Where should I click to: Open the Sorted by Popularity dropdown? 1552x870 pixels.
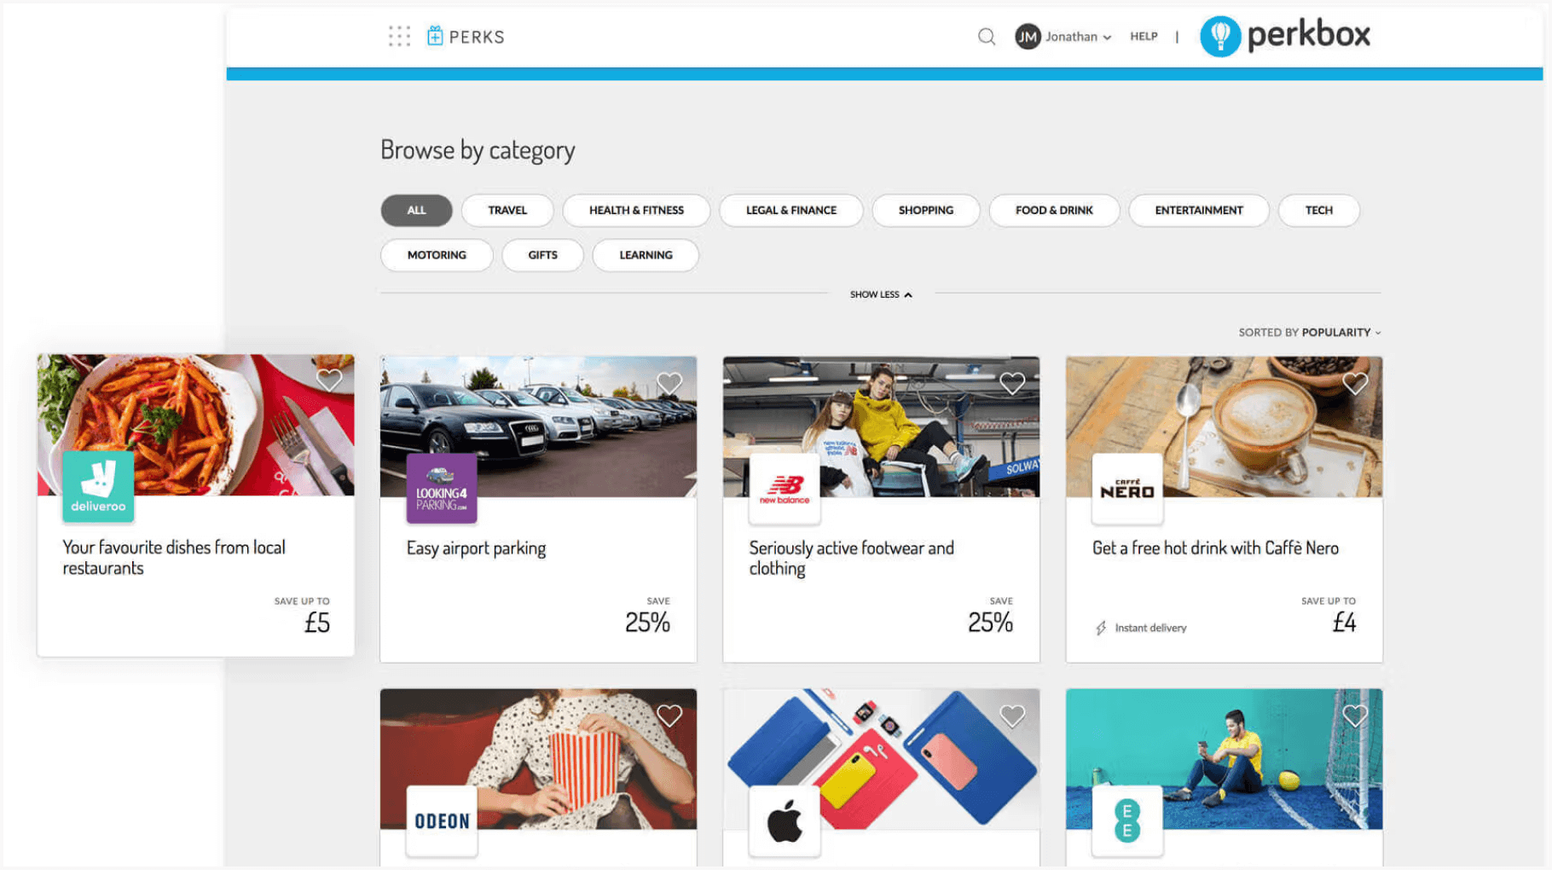pyautogui.click(x=1309, y=332)
